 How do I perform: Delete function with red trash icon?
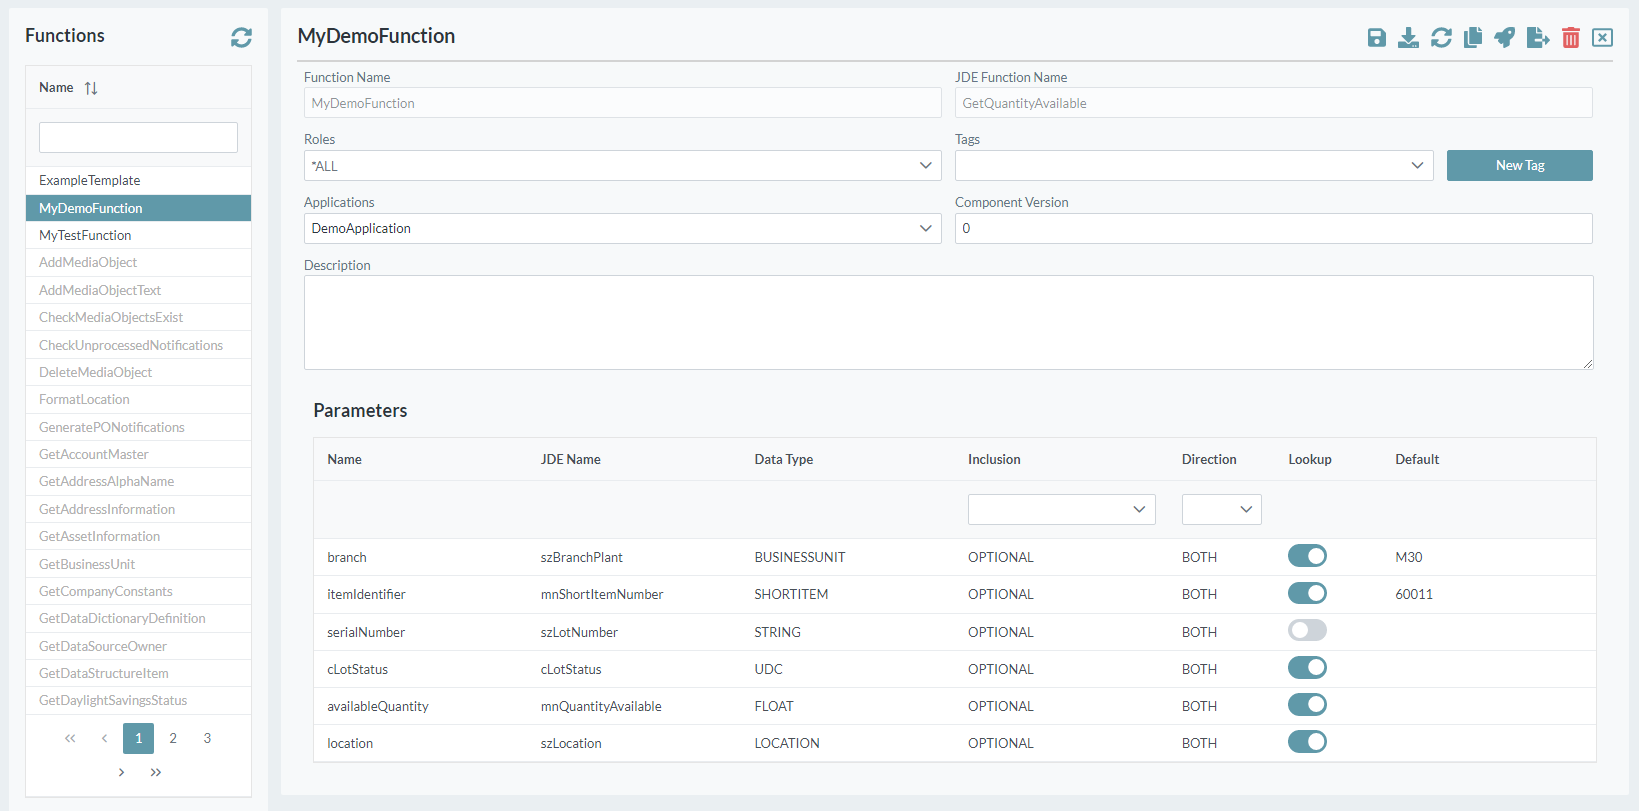(x=1571, y=38)
